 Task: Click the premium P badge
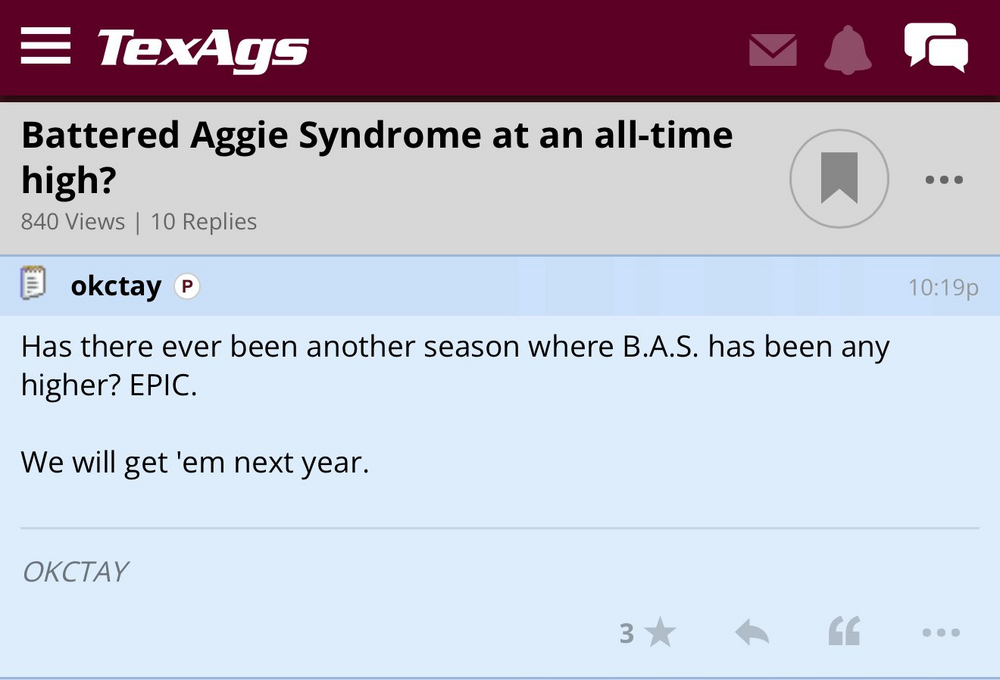click(187, 287)
